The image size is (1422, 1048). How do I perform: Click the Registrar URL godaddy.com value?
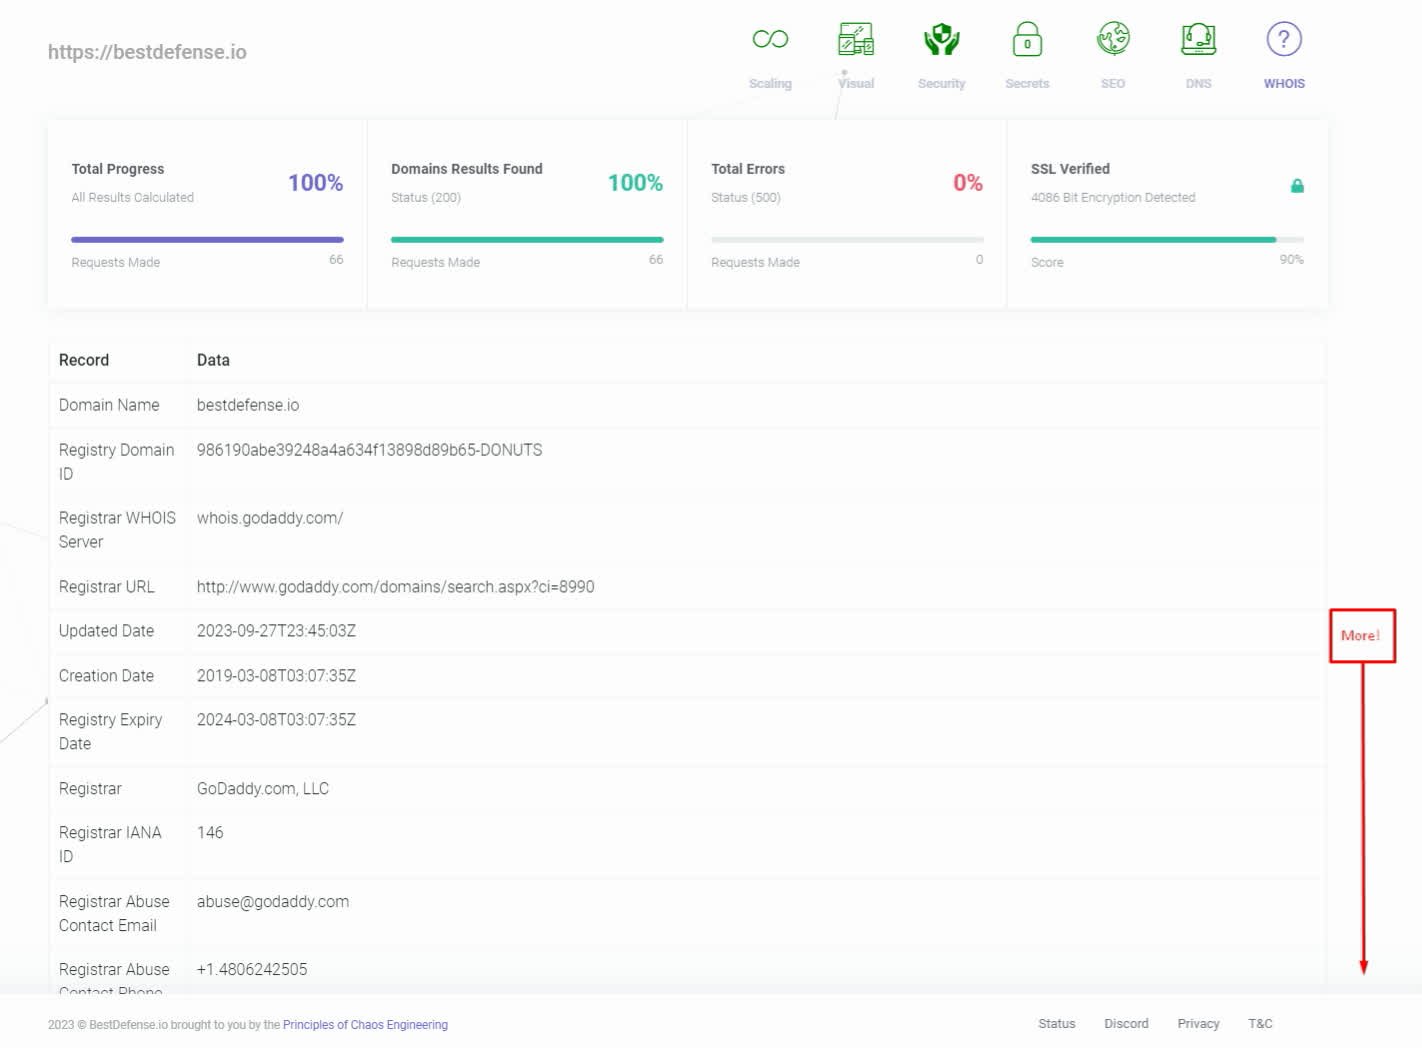tap(395, 587)
